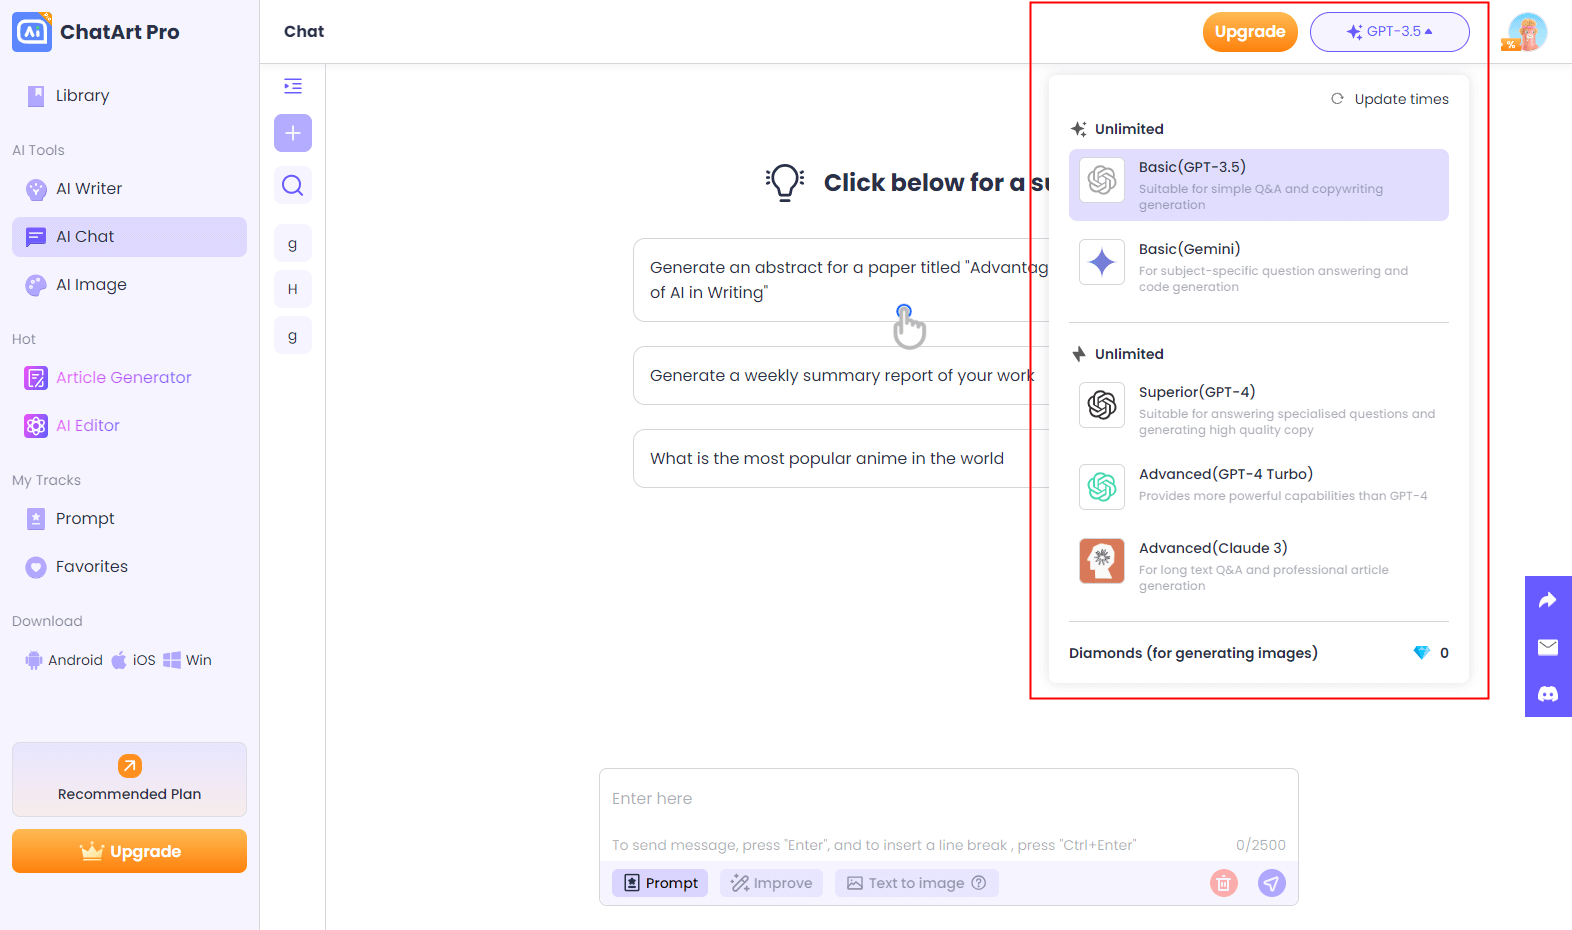Select the weekly summary report suggestion
This screenshot has width=1572, height=930.
pyautogui.click(x=841, y=376)
